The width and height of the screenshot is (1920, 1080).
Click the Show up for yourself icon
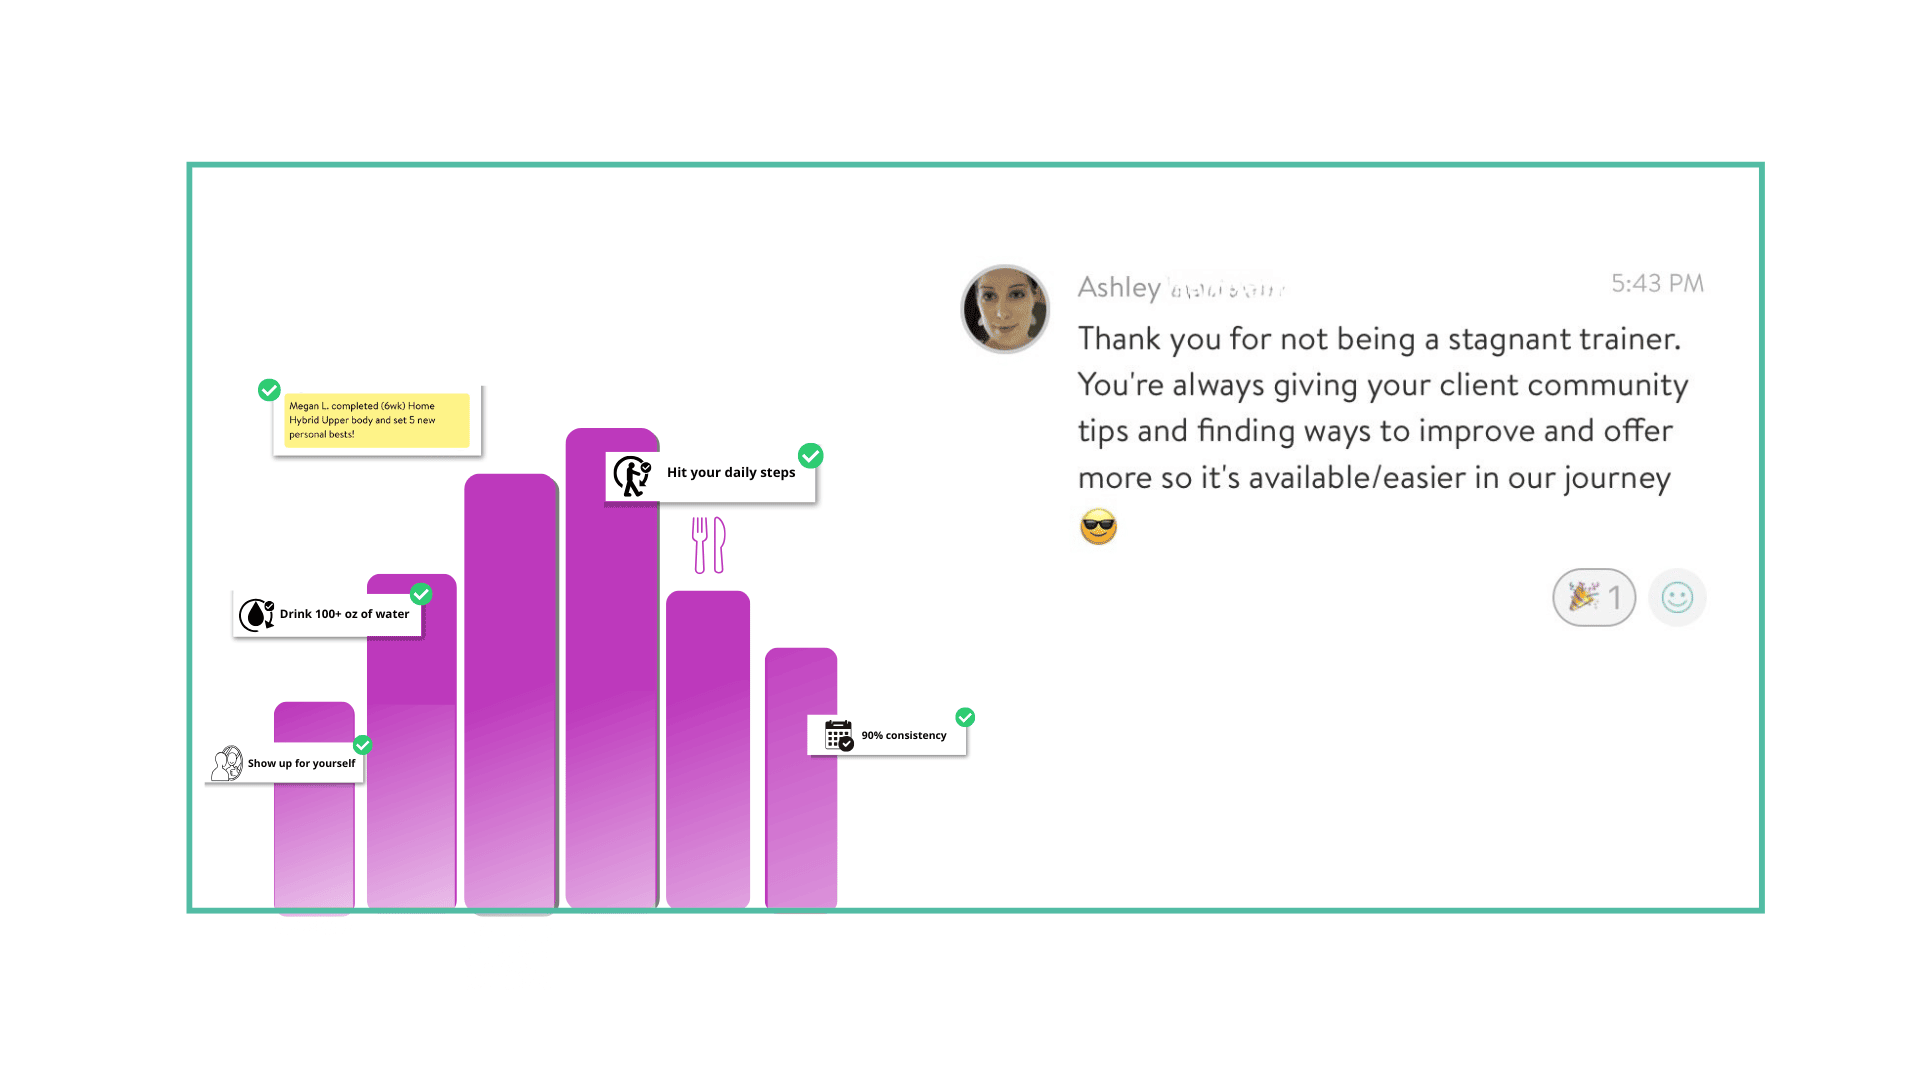[x=227, y=763]
